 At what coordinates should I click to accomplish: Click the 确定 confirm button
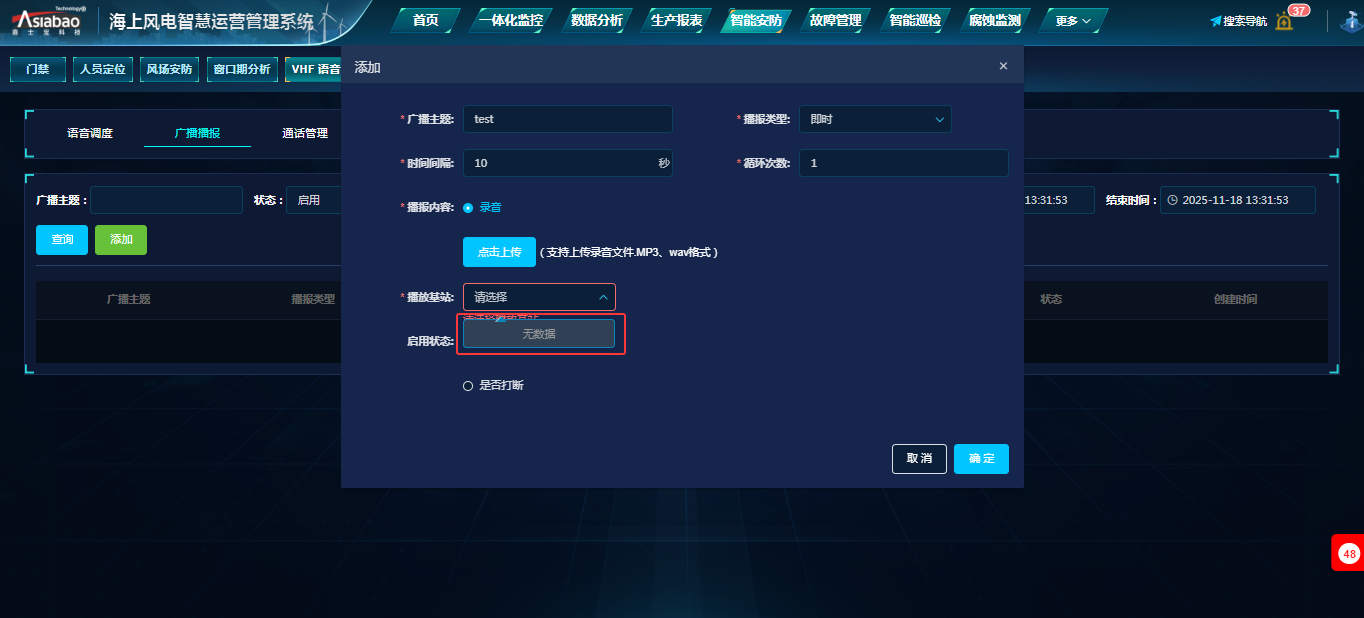tap(981, 459)
